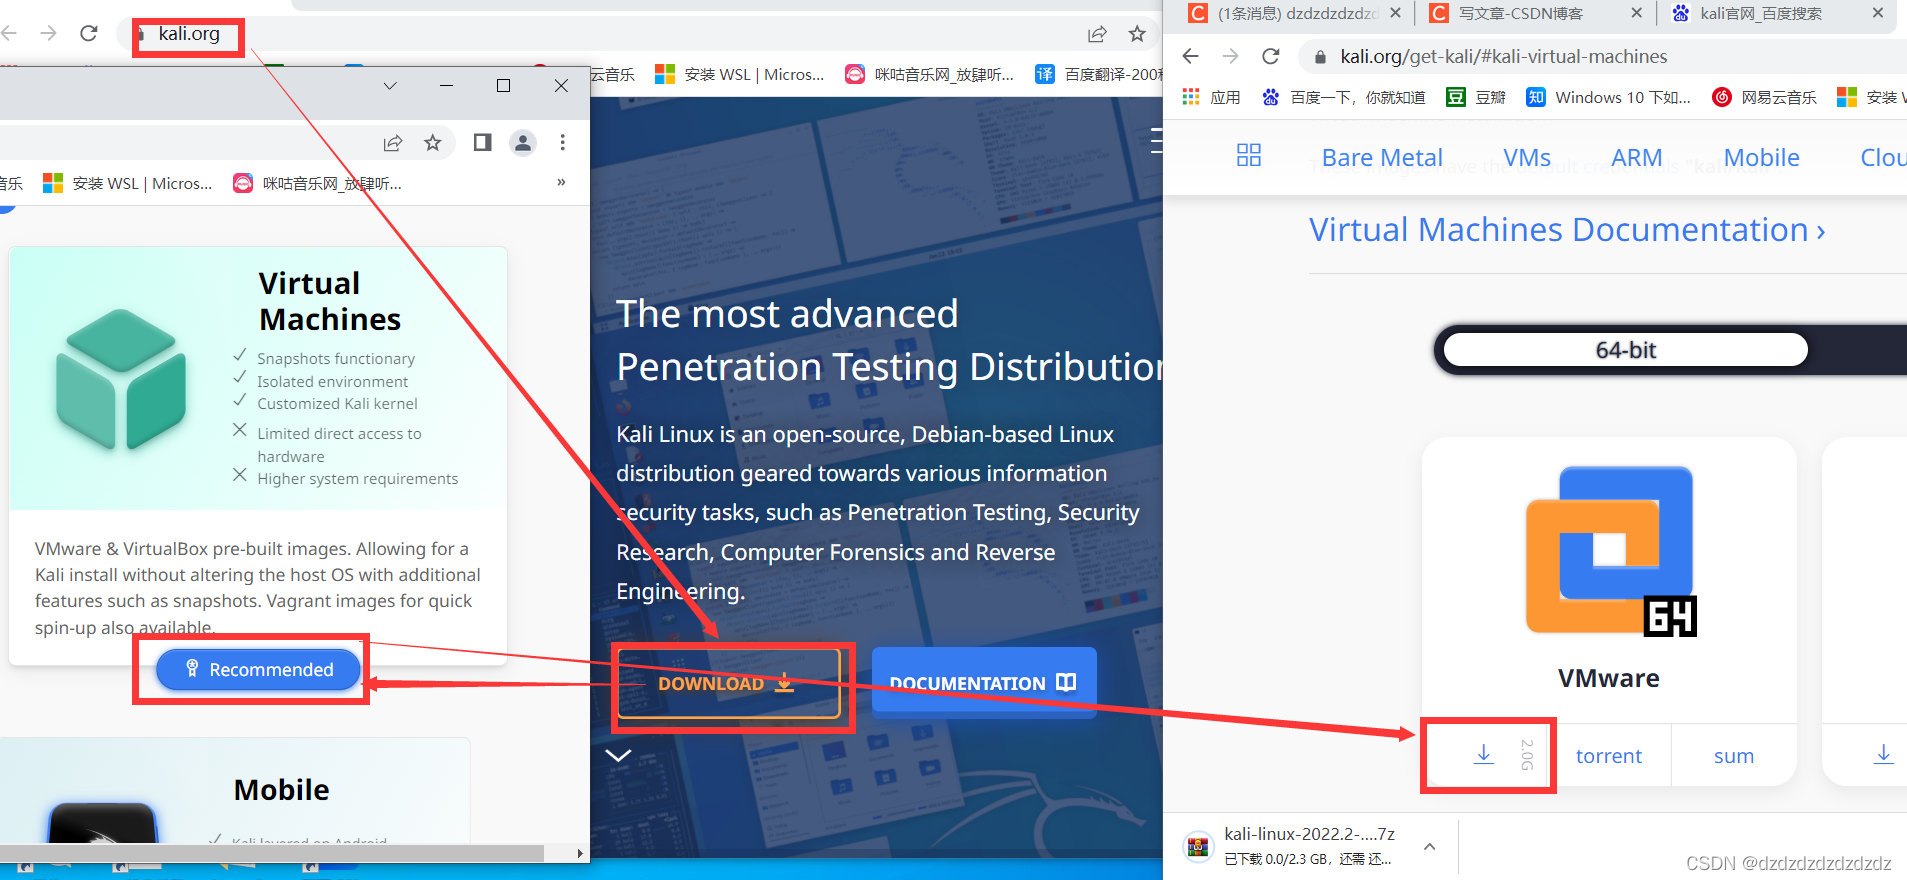Click the DOCUMENTATION button on Kali homepage
This screenshot has width=1907, height=880.
point(984,683)
